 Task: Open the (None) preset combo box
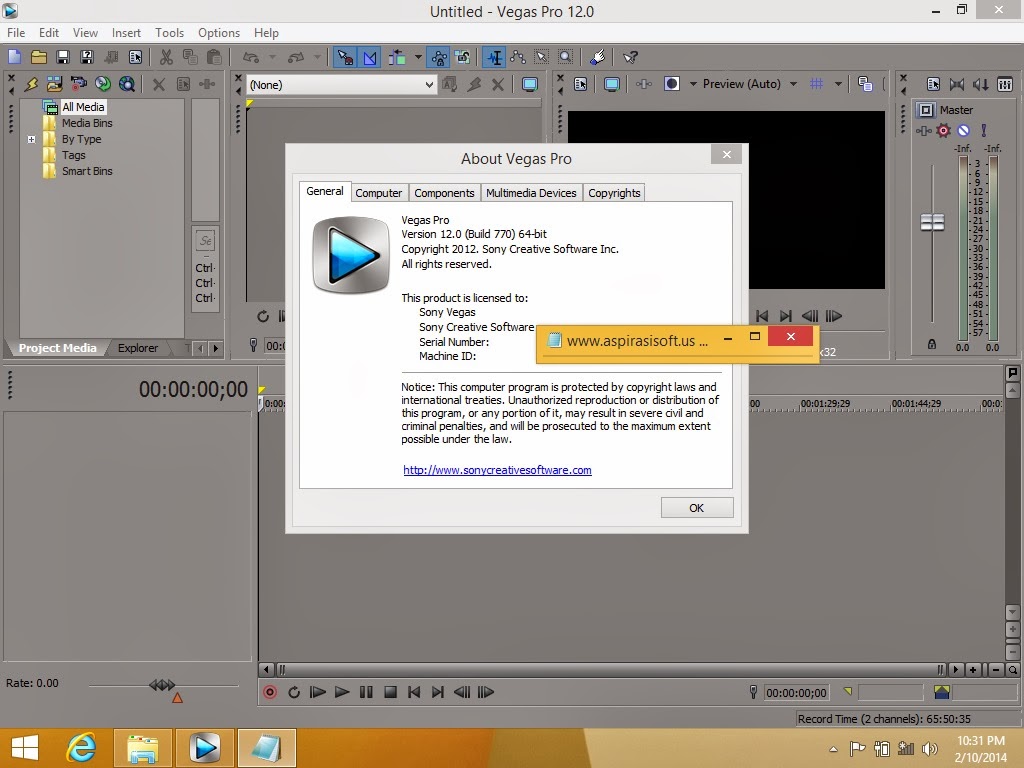[342, 85]
